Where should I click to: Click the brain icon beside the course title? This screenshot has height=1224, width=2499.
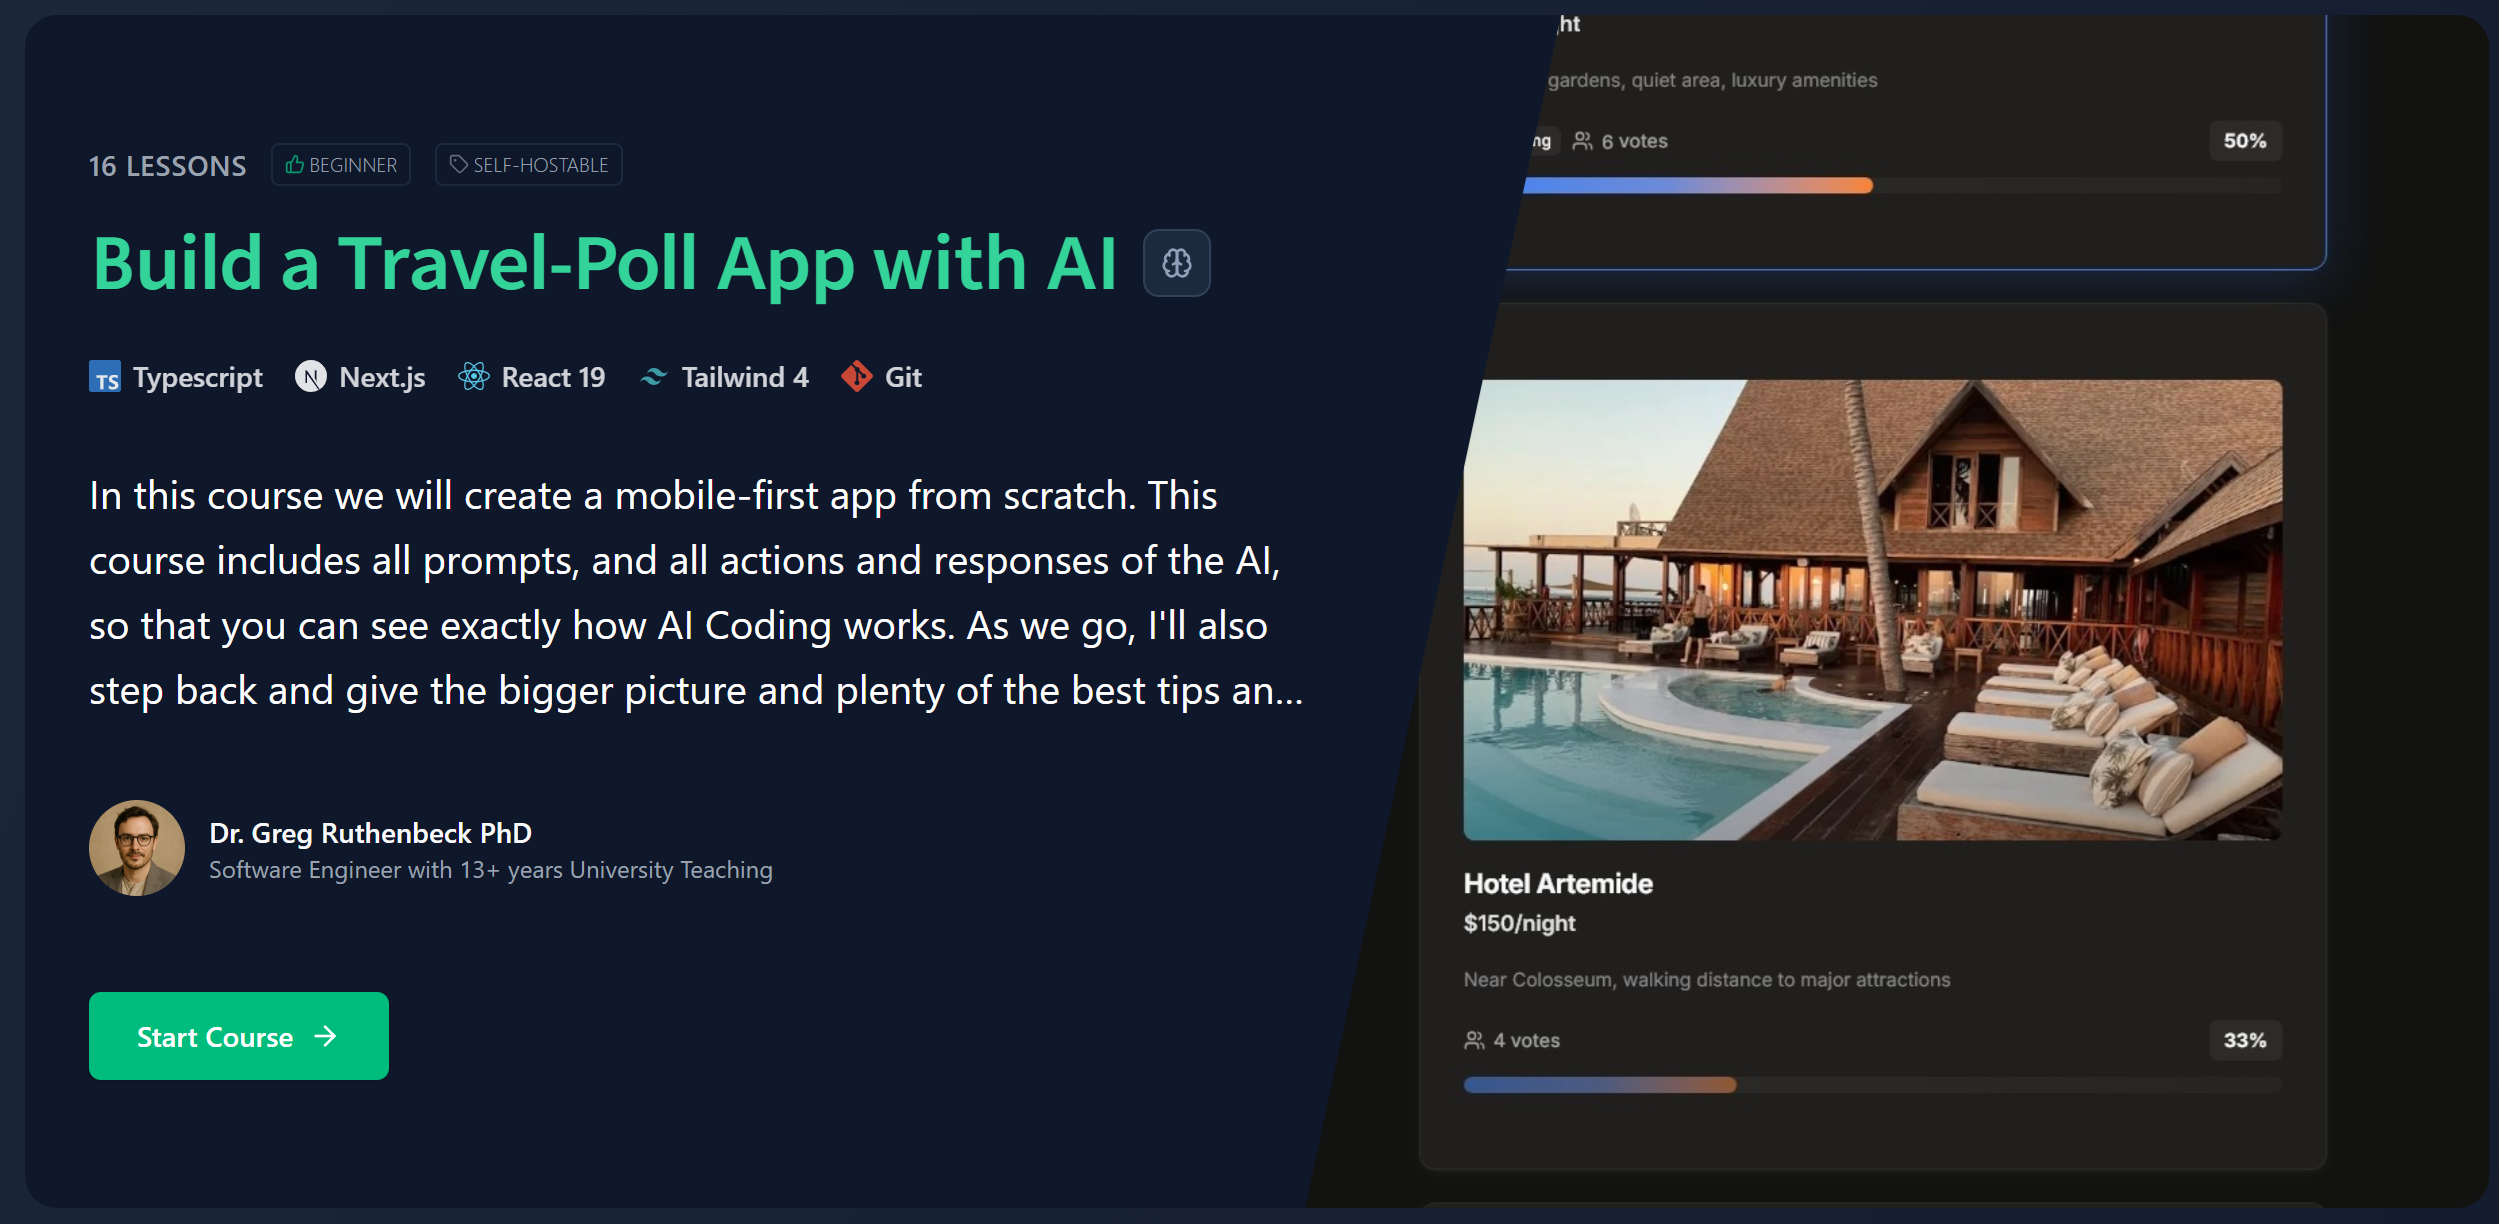coord(1176,262)
